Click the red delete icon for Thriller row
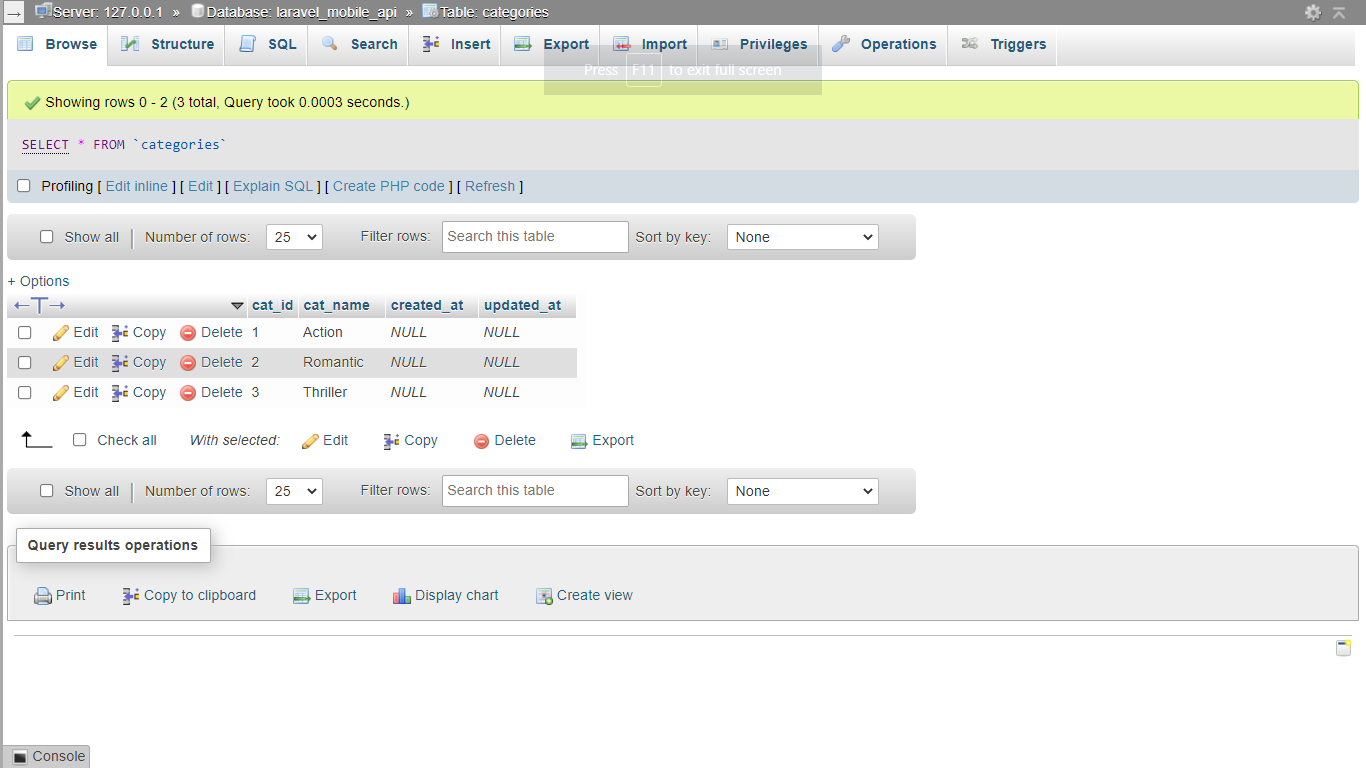 click(188, 393)
